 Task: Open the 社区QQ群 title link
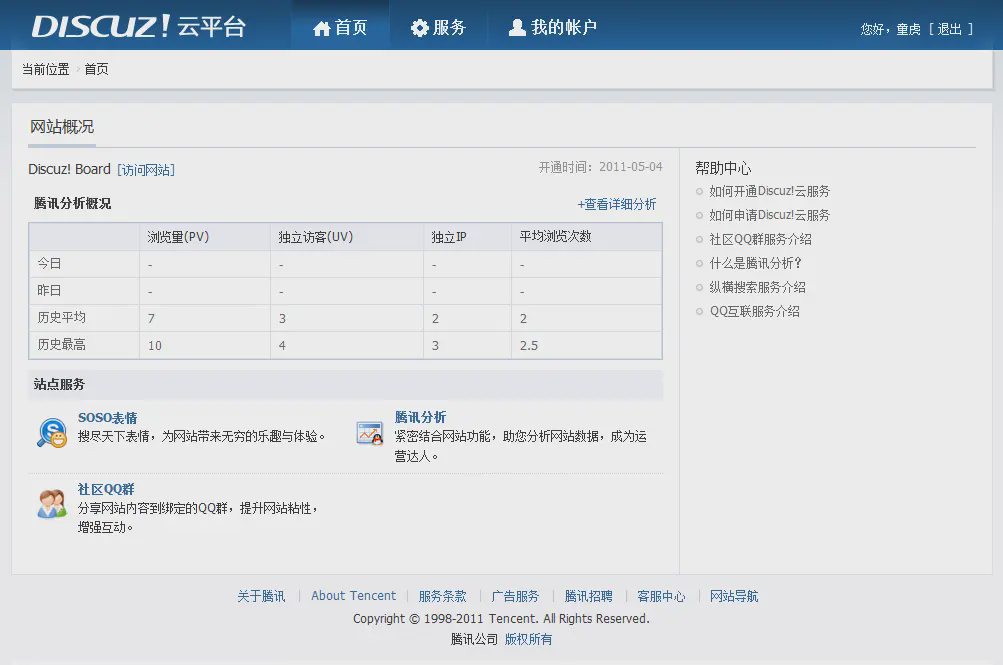pos(106,489)
